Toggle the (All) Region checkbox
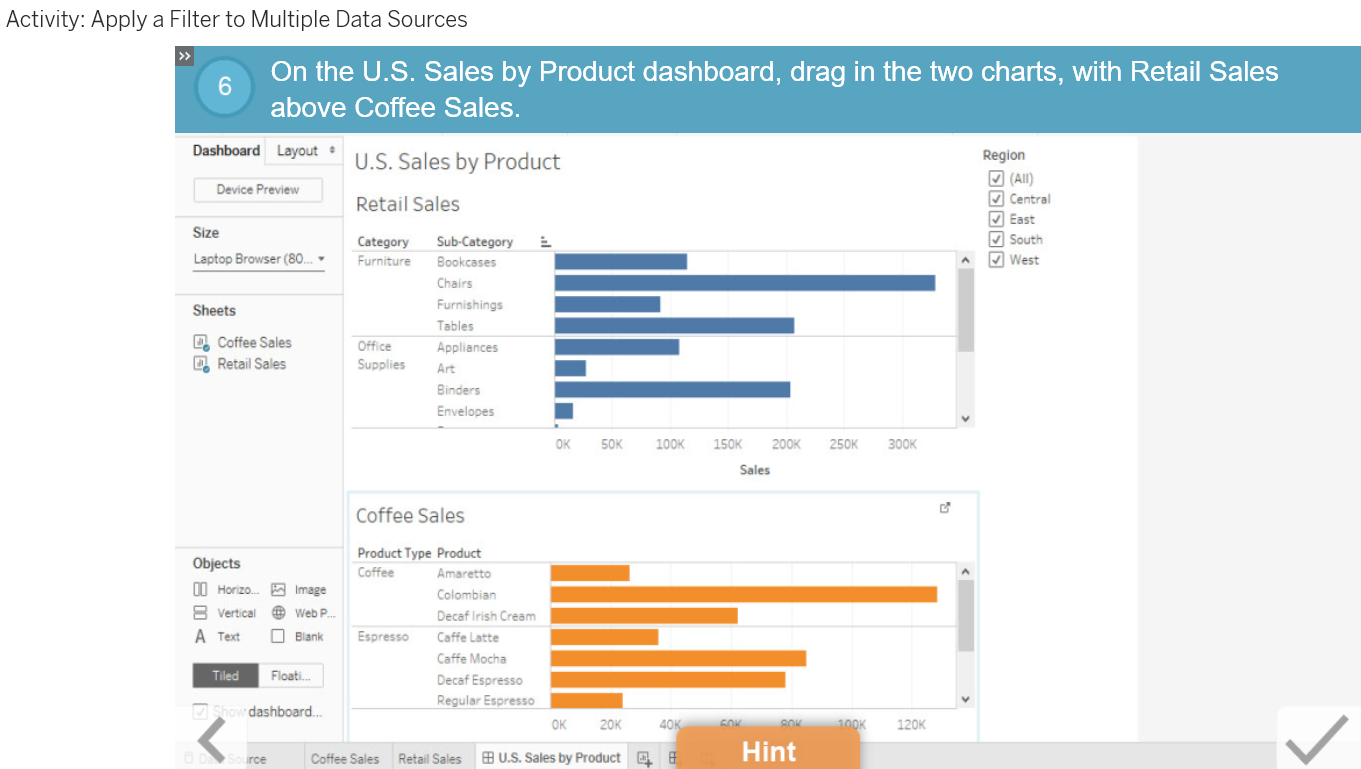Viewport: 1361px width, 769px height. pyautogui.click(x=996, y=178)
